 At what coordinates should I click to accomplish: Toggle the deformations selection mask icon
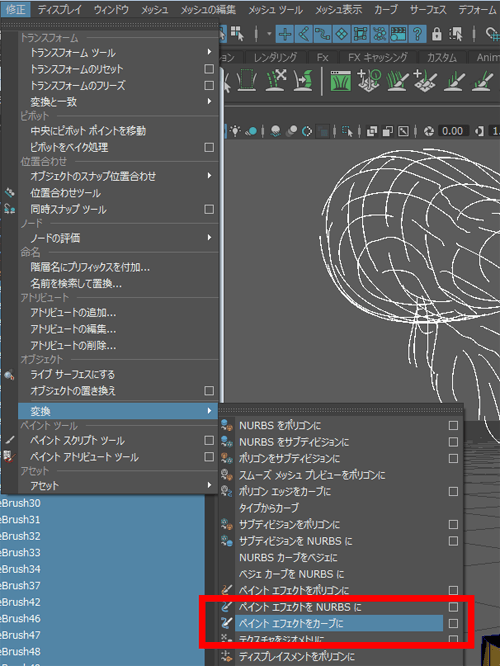[360, 34]
